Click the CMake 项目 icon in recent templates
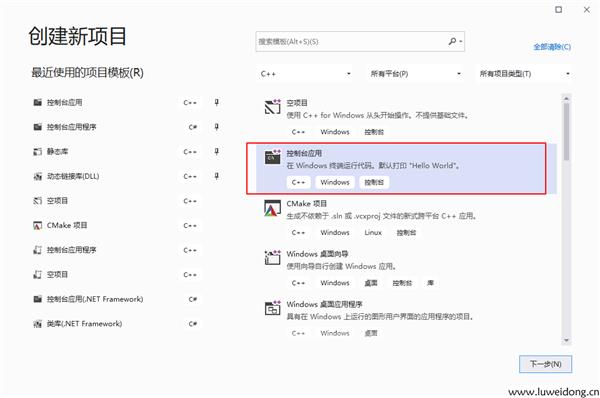 point(38,225)
